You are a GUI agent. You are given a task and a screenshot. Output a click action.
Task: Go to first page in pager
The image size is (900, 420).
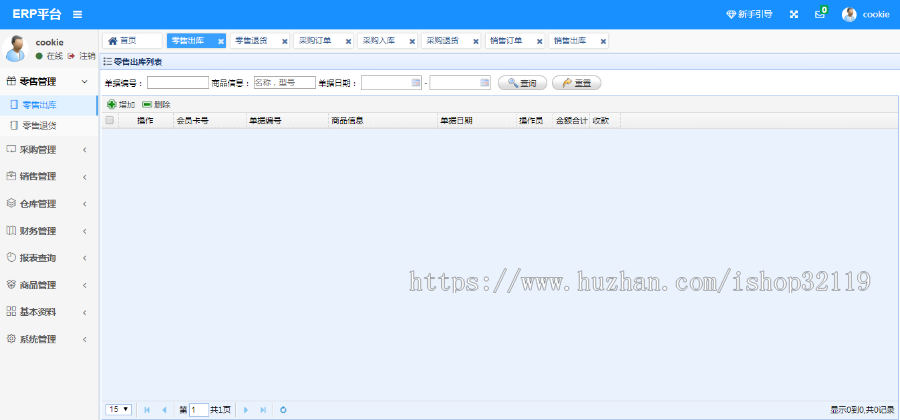click(x=147, y=410)
